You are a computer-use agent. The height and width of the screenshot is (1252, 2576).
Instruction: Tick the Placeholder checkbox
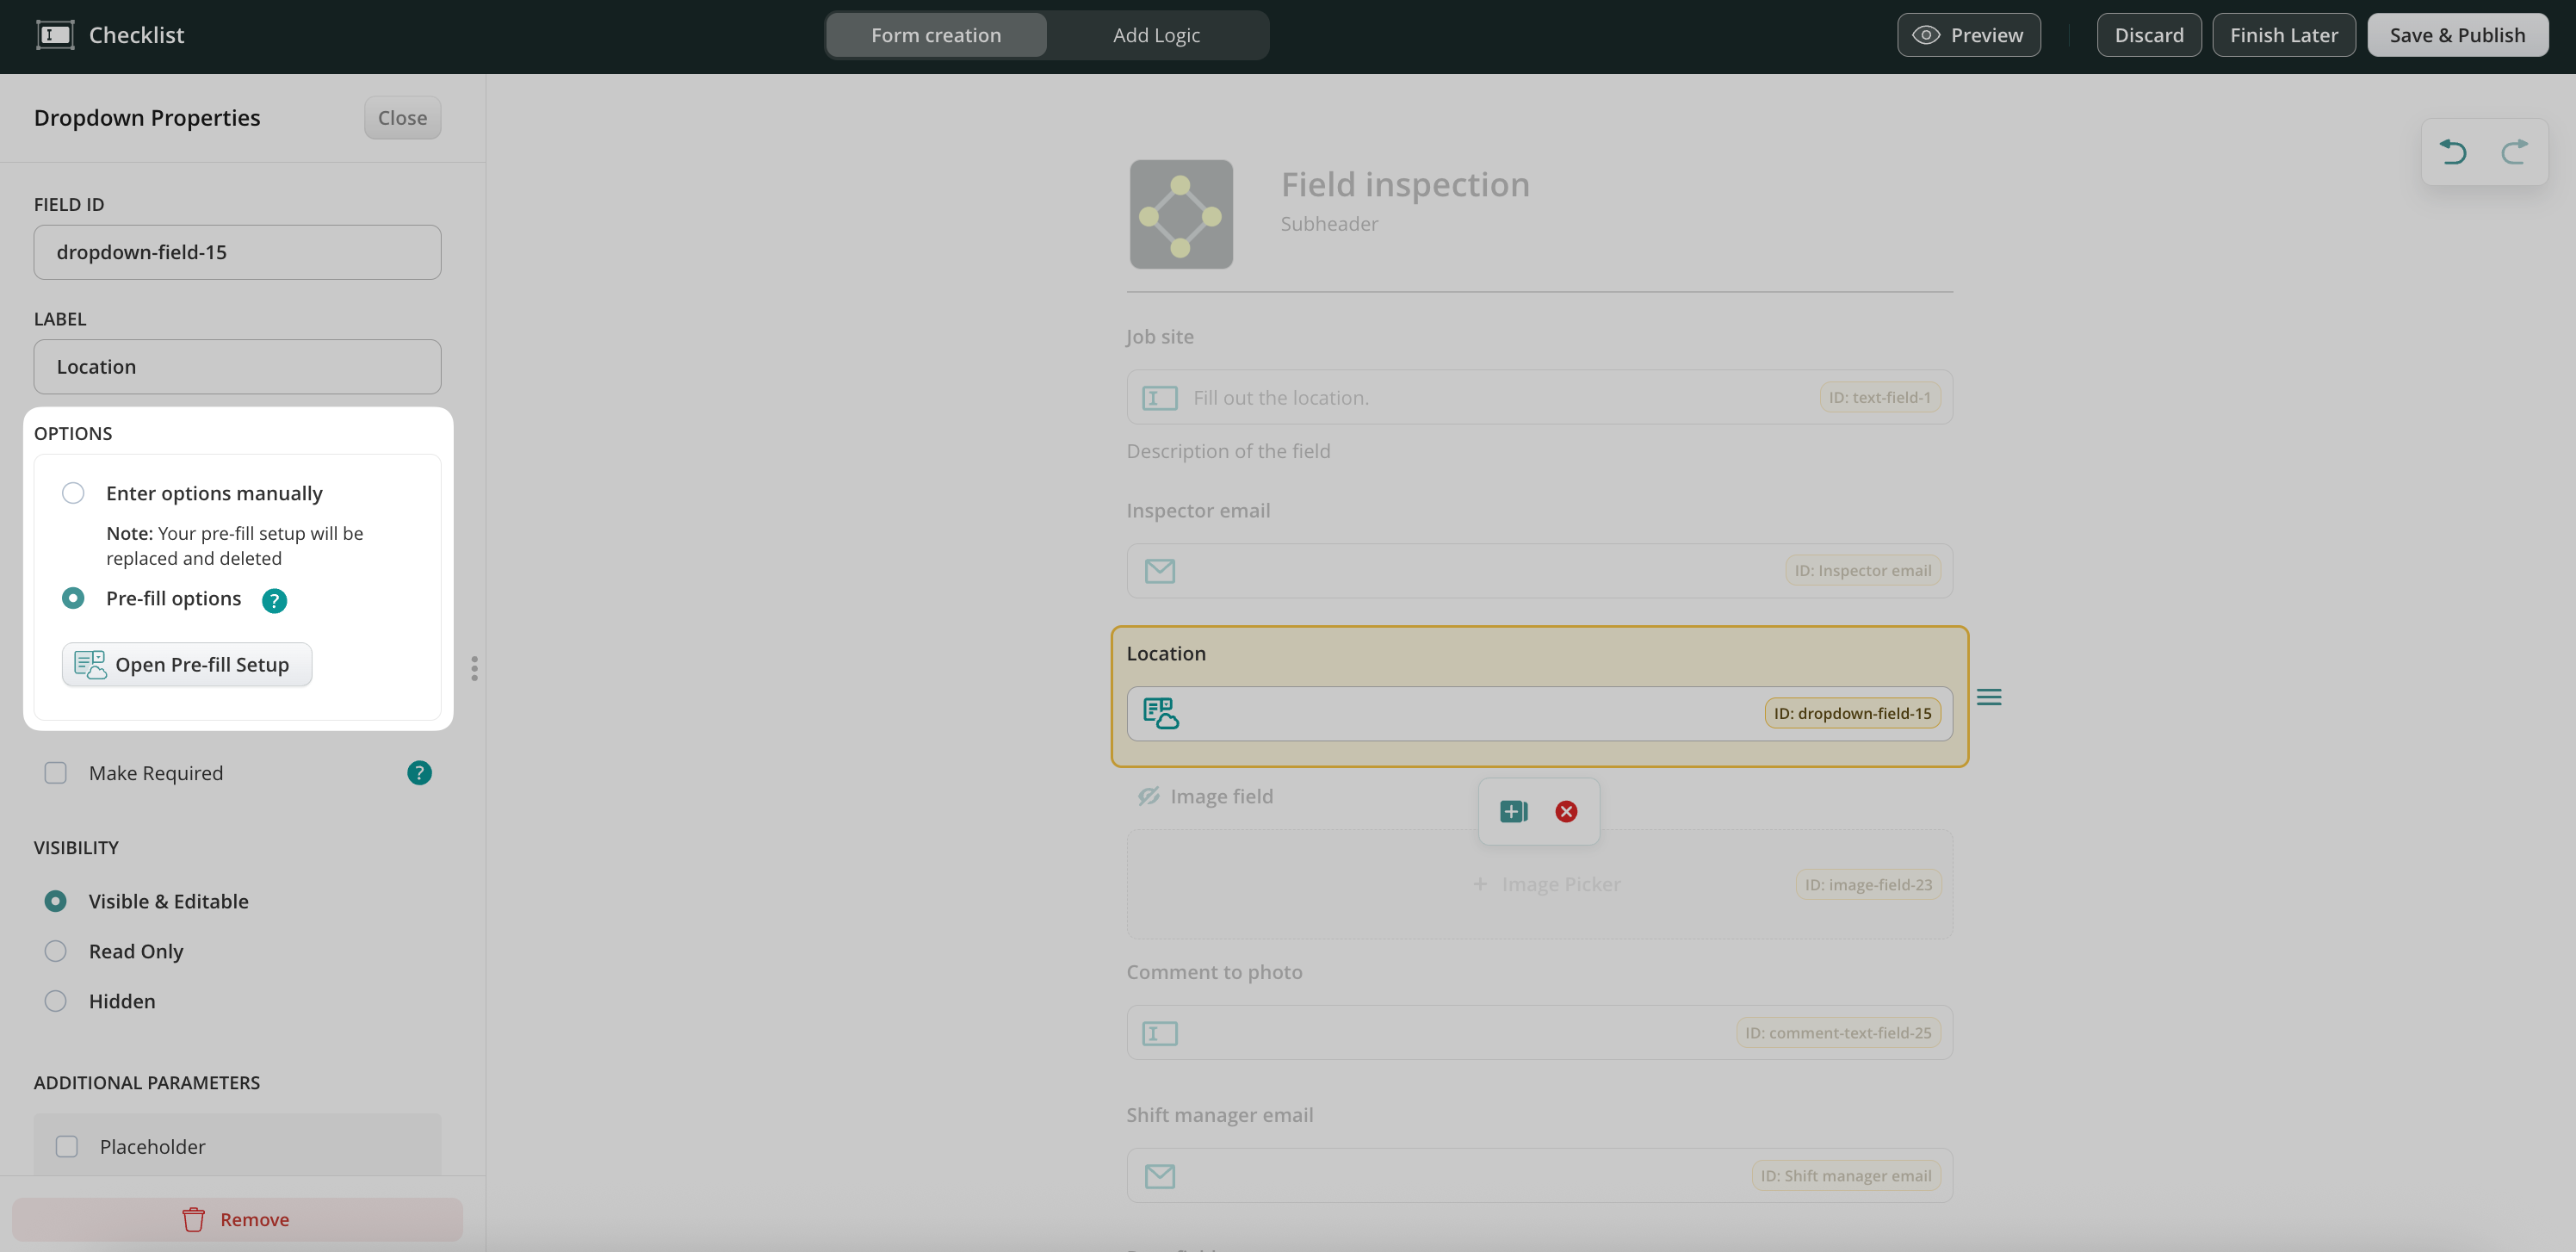tap(67, 1146)
